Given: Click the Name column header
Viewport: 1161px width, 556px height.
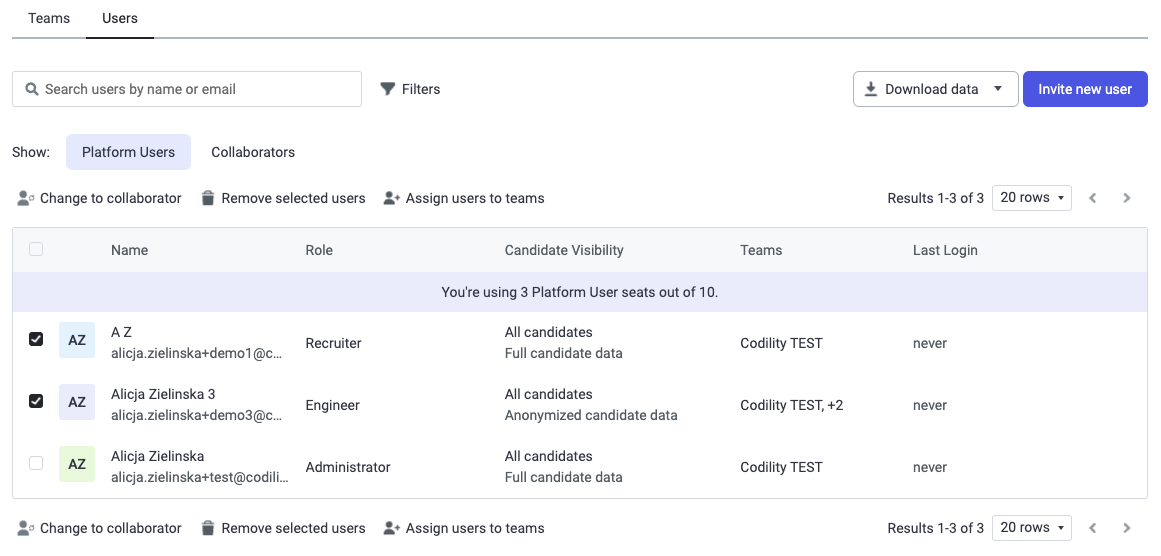Looking at the screenshot, I should pyautogui.click(x=130, y=250).
